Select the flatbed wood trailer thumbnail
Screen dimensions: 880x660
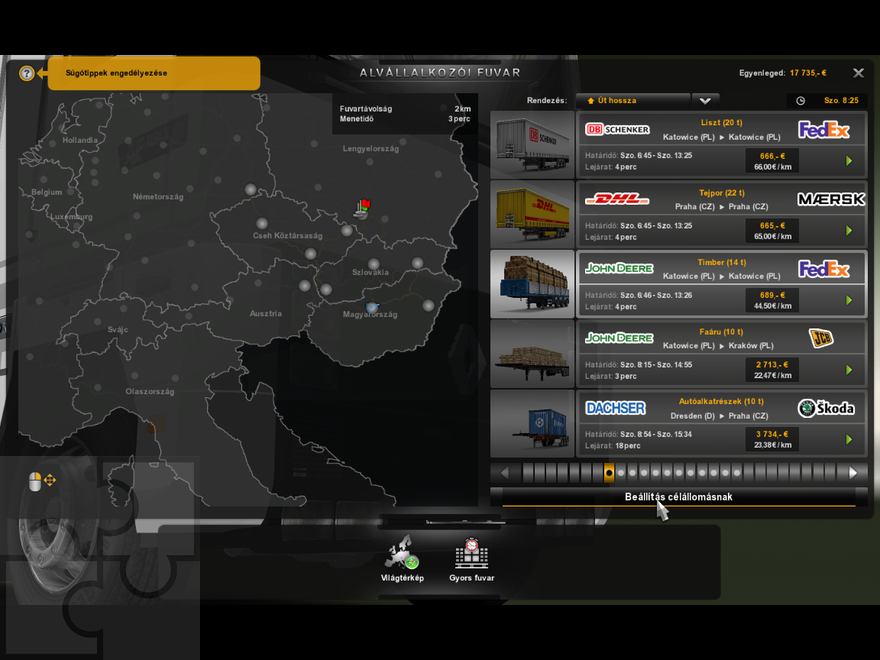(532, 354)
